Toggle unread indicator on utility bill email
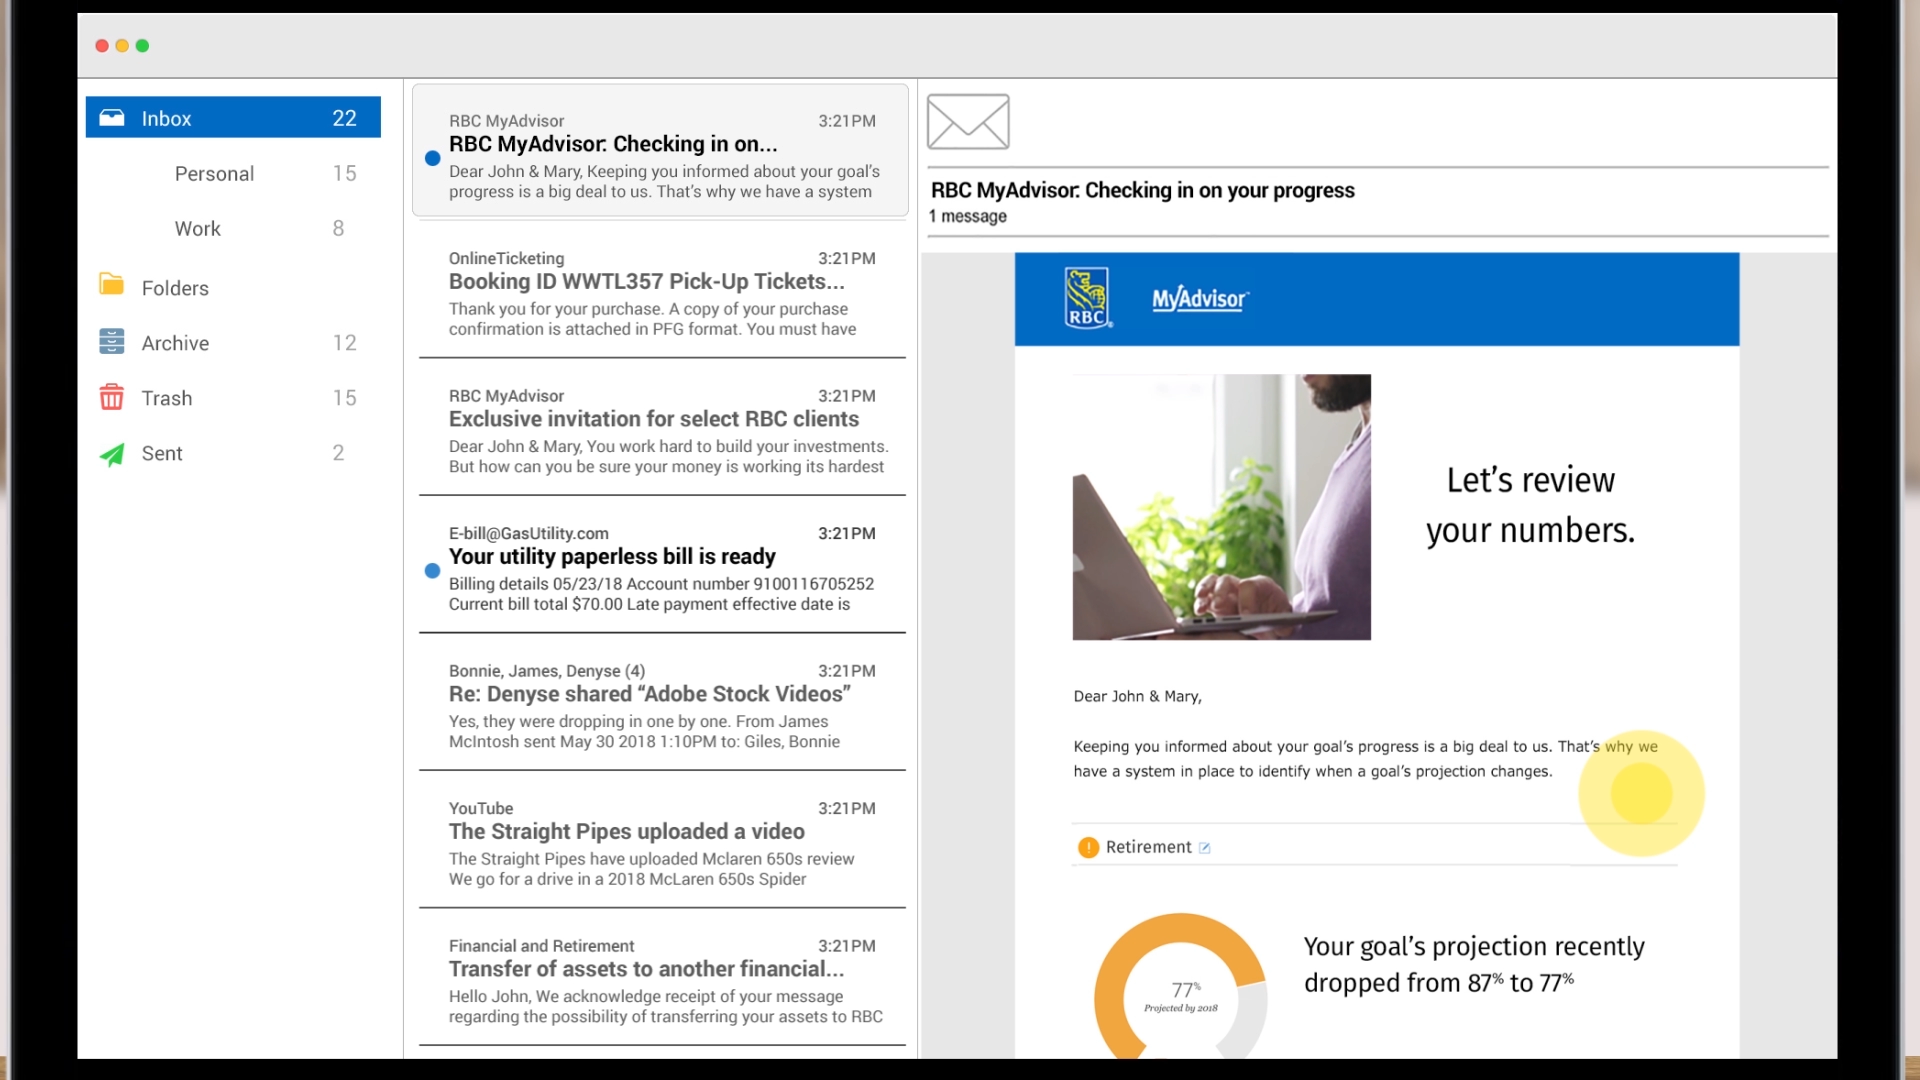 tap(433, 570)
